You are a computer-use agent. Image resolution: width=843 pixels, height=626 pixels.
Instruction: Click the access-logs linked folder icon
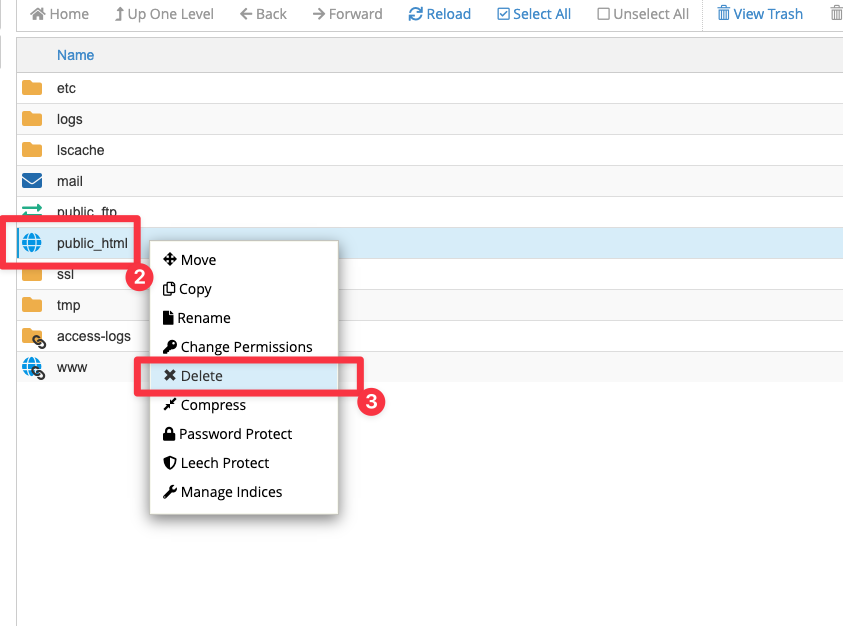32,336
